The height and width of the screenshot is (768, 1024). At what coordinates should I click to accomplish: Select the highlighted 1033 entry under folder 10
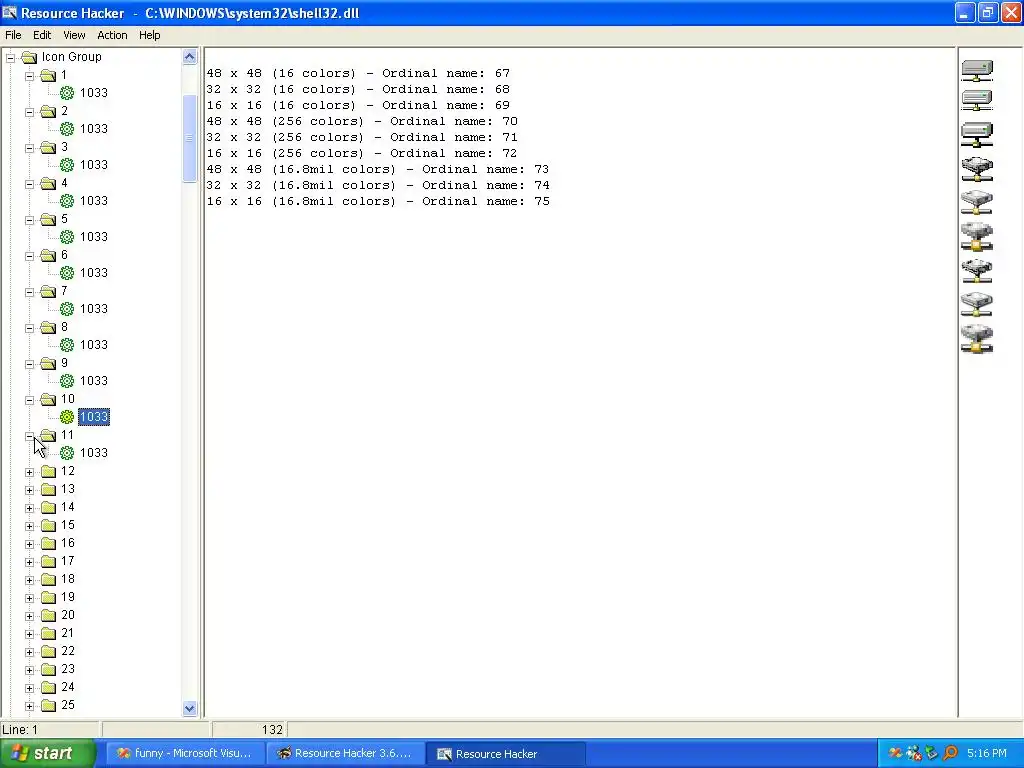[94, 417]
